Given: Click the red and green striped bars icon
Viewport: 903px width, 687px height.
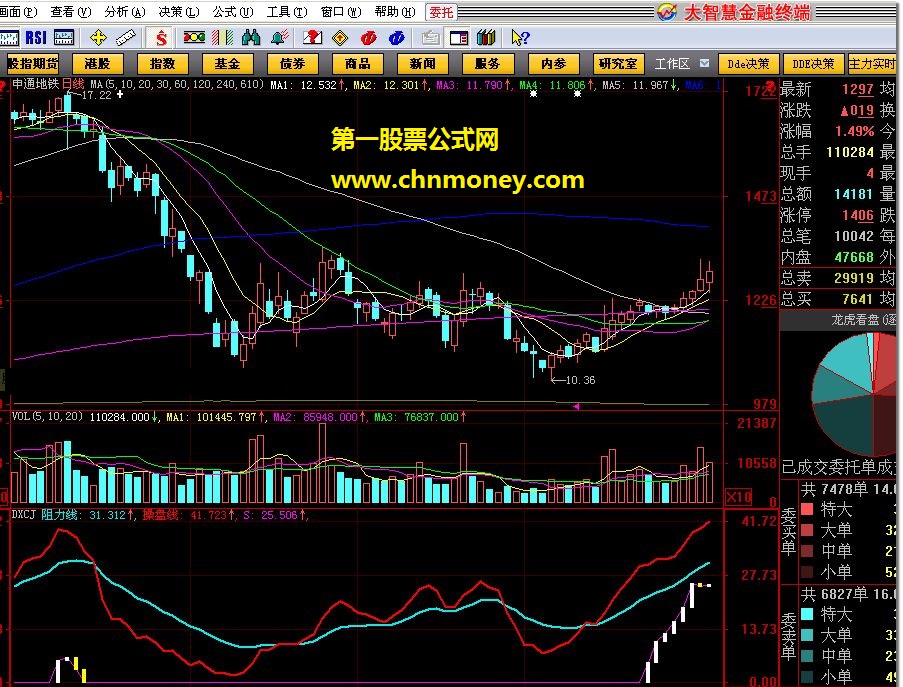Looking at the screenshot, I should 222,38.
